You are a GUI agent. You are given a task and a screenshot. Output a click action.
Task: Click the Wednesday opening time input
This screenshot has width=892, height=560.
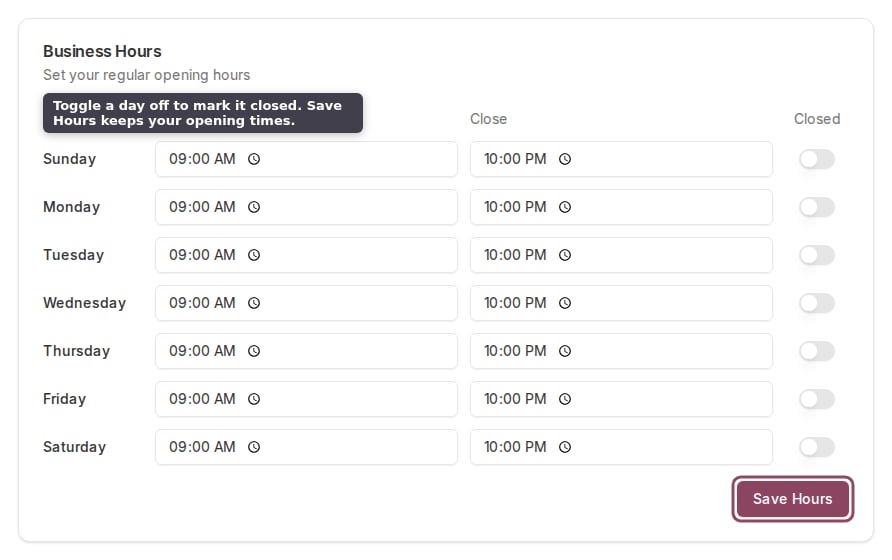coord(306,303)
